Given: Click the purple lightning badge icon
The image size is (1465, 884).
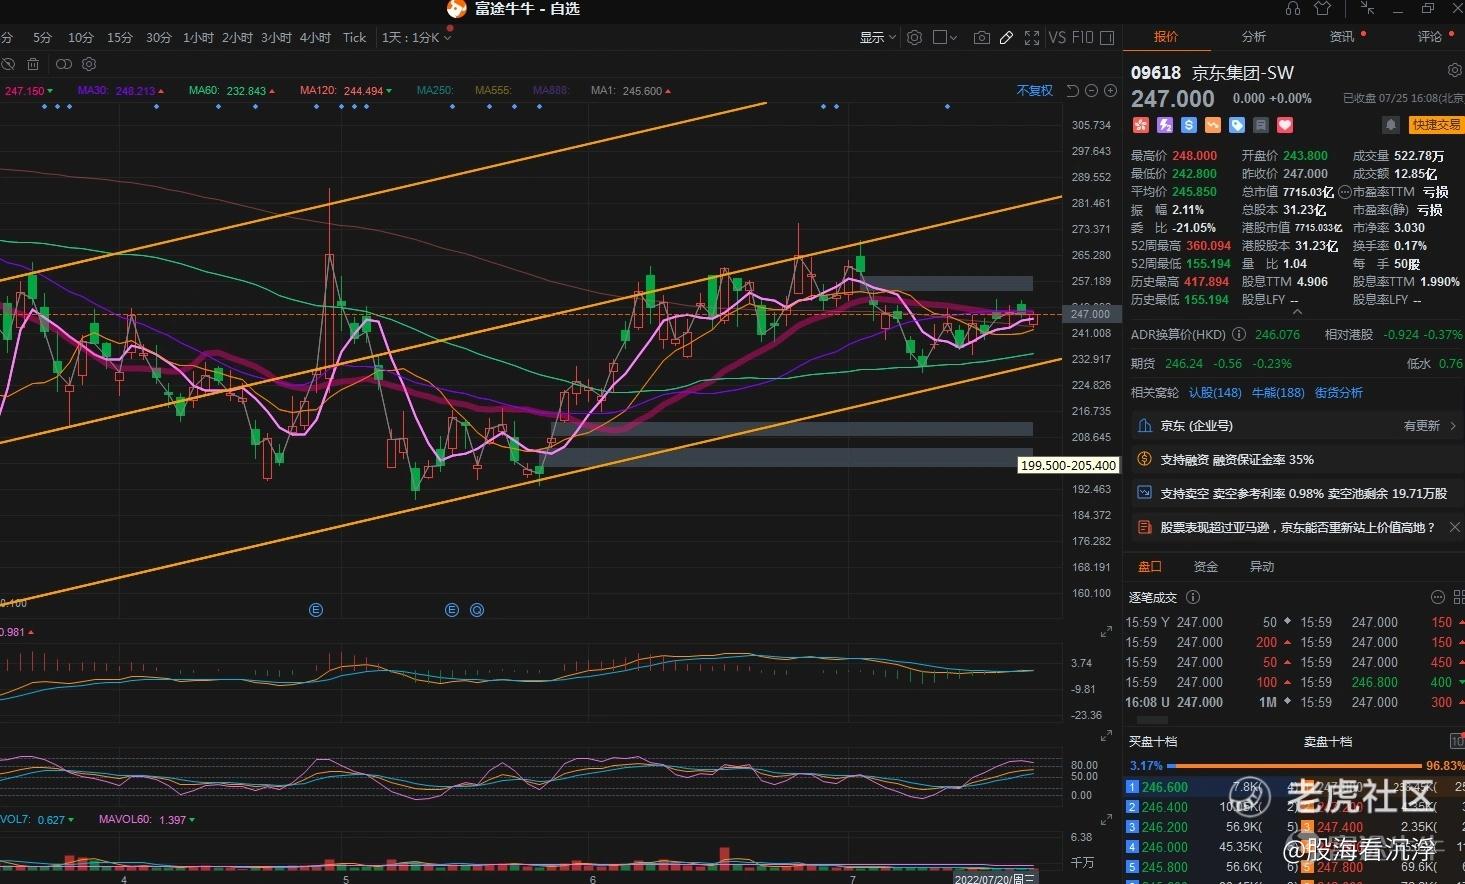Looking at the screenshot, I should click(1164, 125).
